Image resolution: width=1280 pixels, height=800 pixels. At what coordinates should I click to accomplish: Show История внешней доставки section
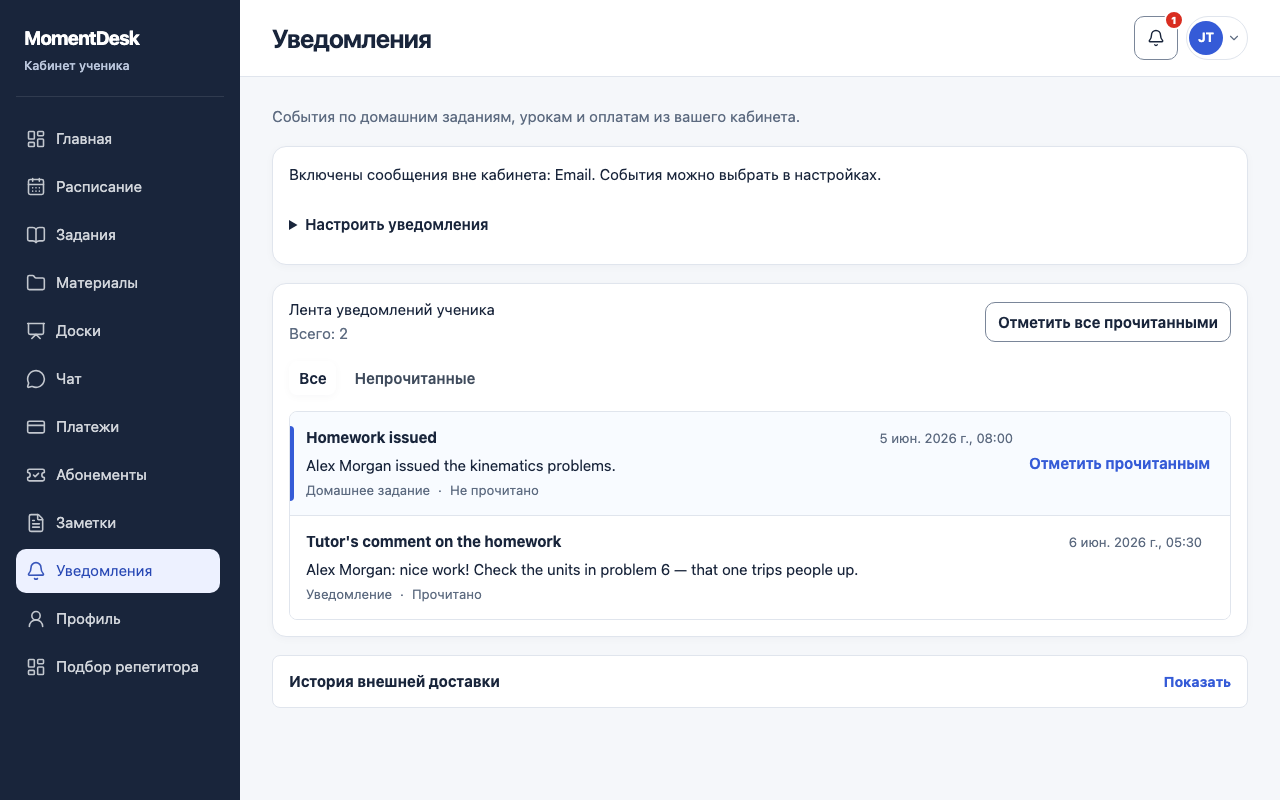tap(1197, 682)
